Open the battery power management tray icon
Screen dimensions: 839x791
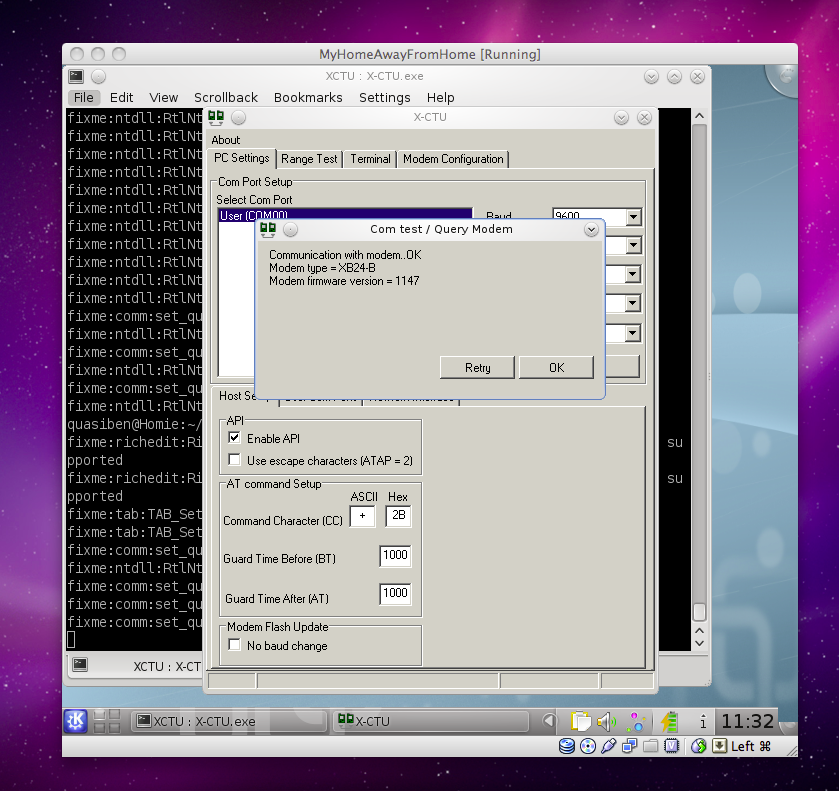coord(669,722)
